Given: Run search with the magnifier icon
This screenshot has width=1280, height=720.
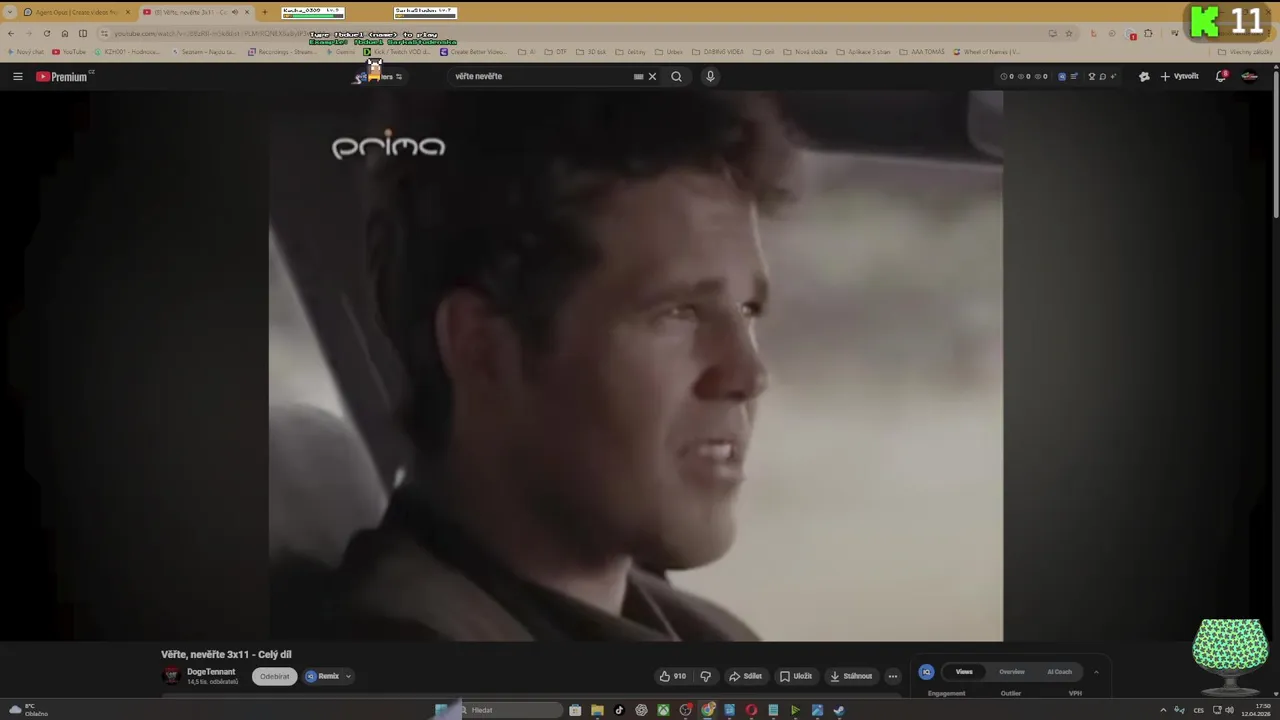Looking at the screenshot, I should (676, 76).
